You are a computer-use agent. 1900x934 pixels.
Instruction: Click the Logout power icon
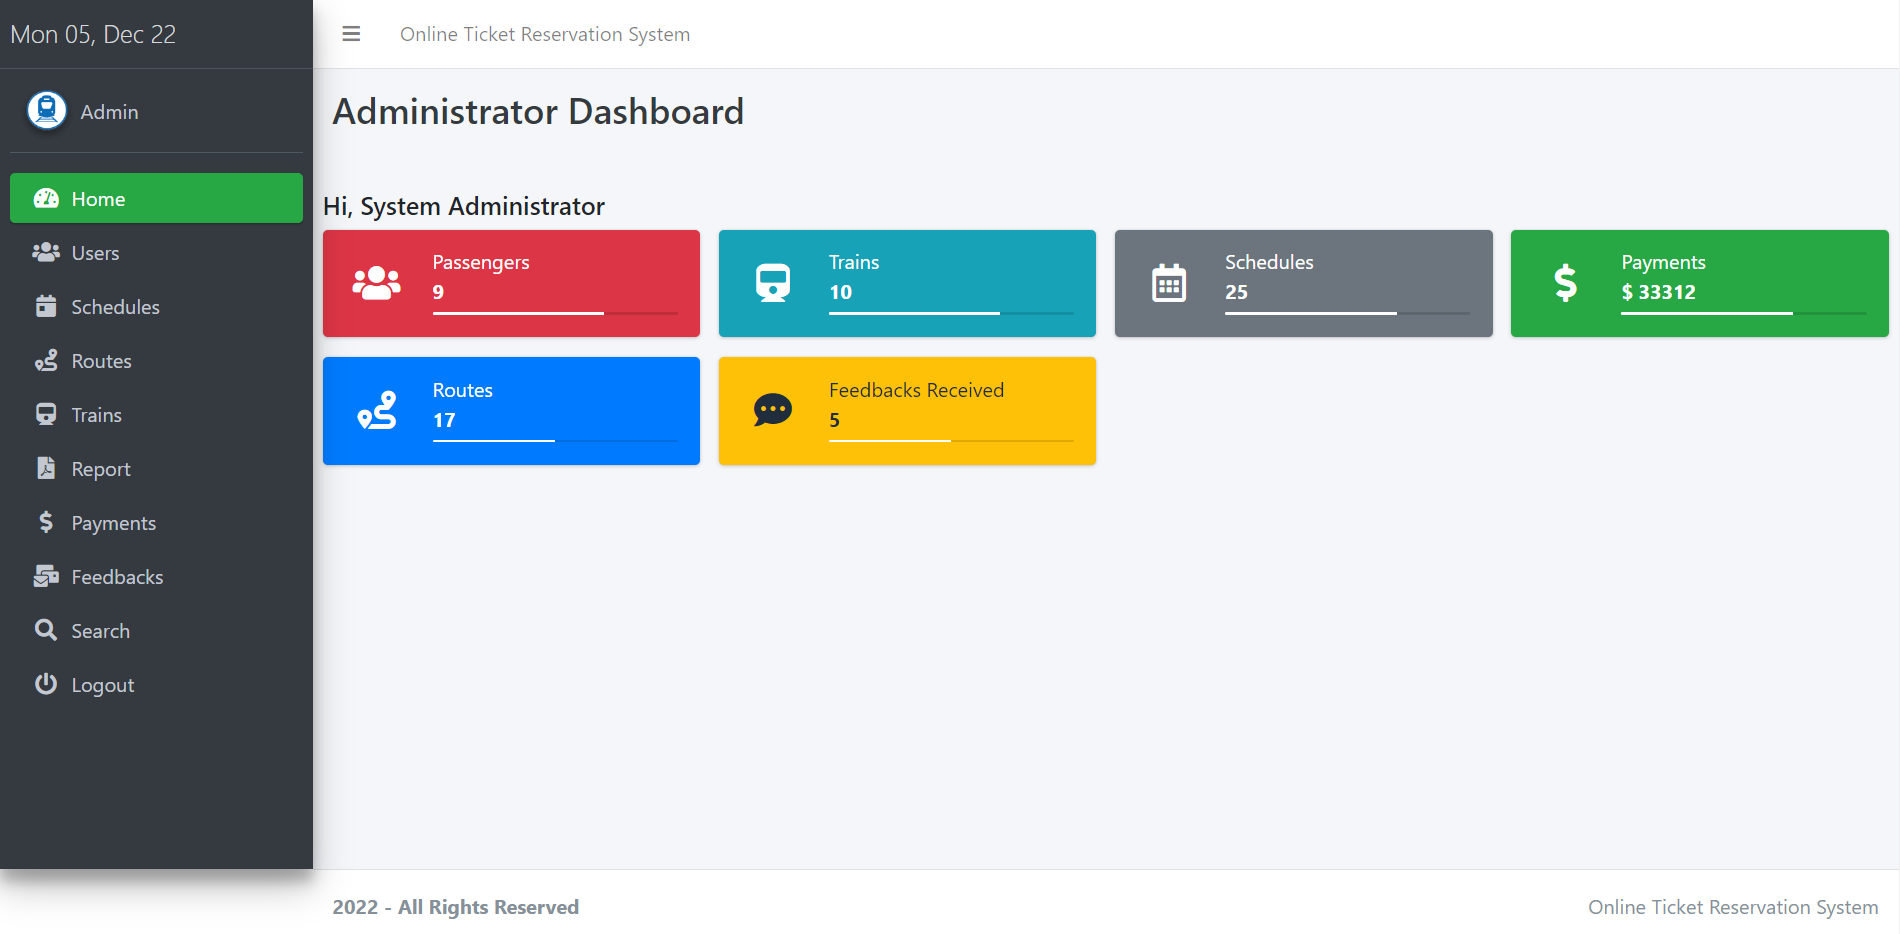tap(46, 684)
